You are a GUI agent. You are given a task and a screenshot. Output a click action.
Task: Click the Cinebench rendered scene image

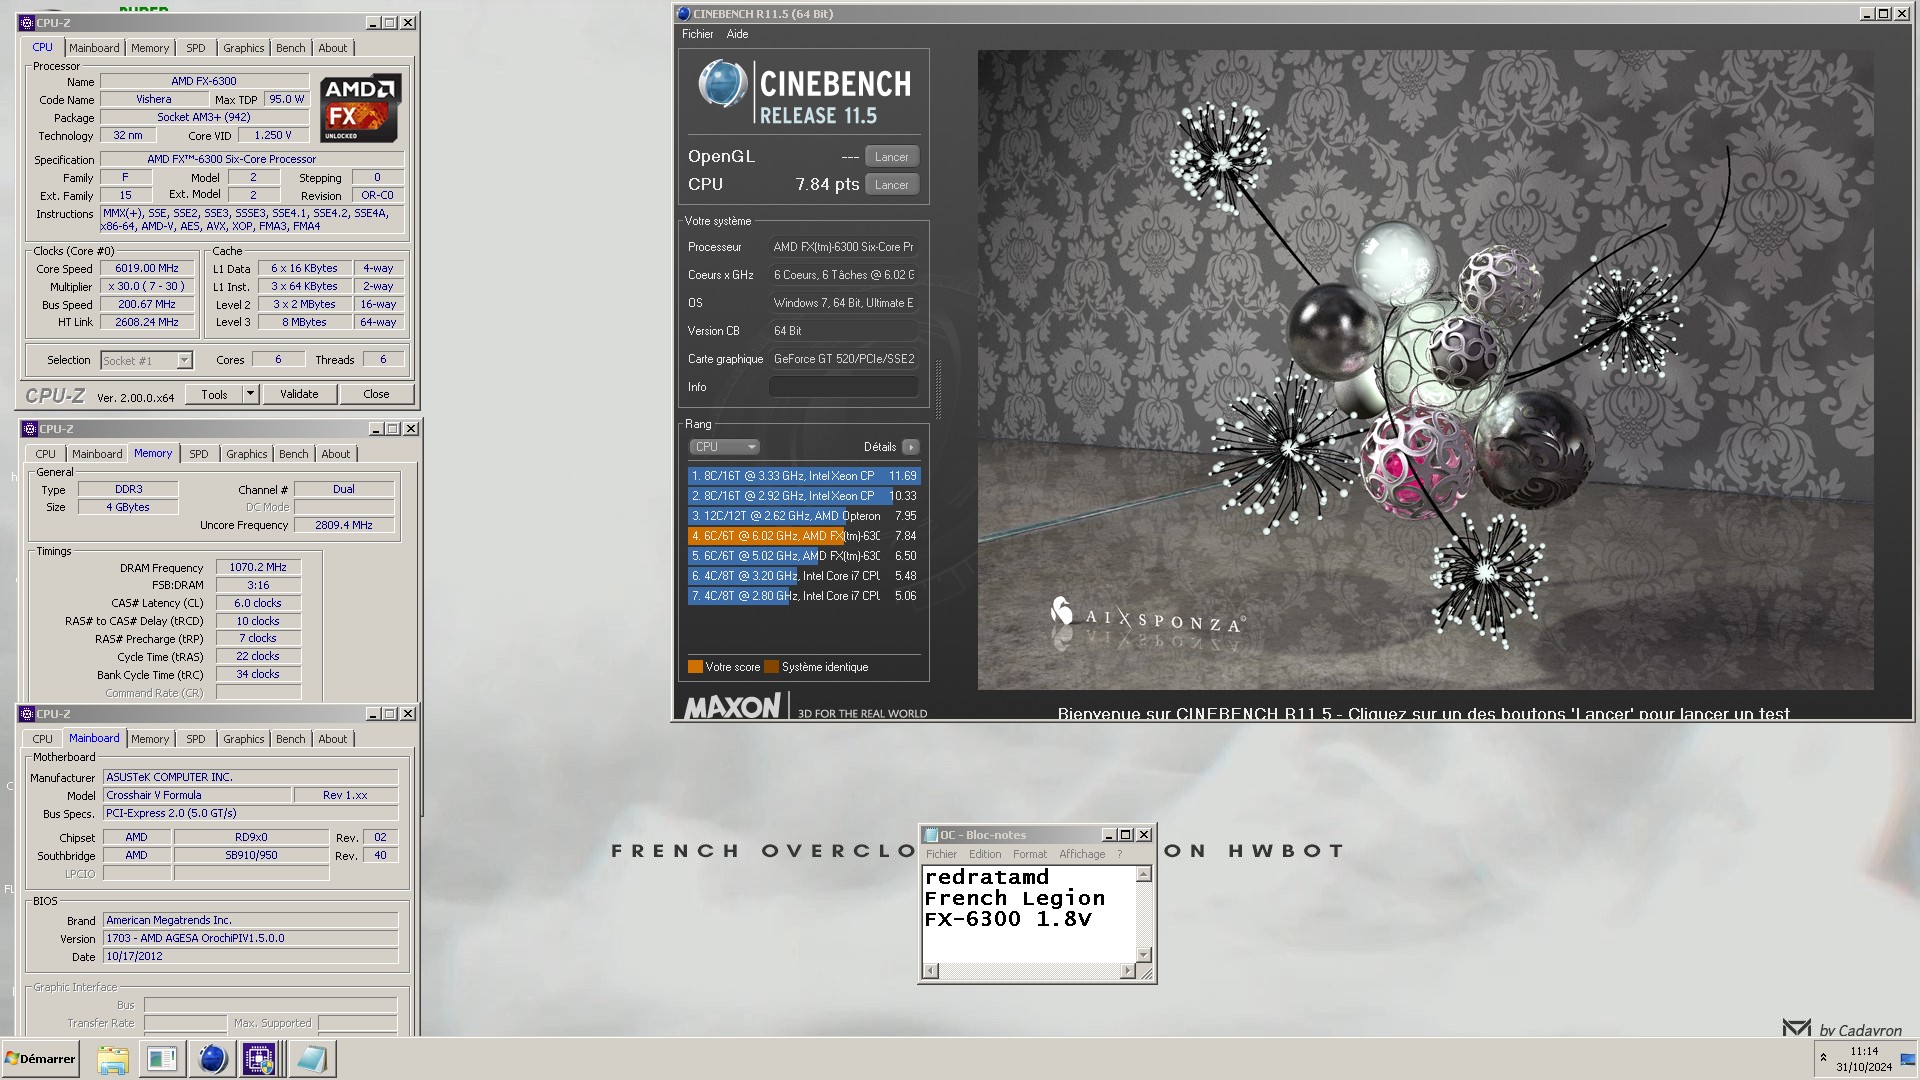1425,370
